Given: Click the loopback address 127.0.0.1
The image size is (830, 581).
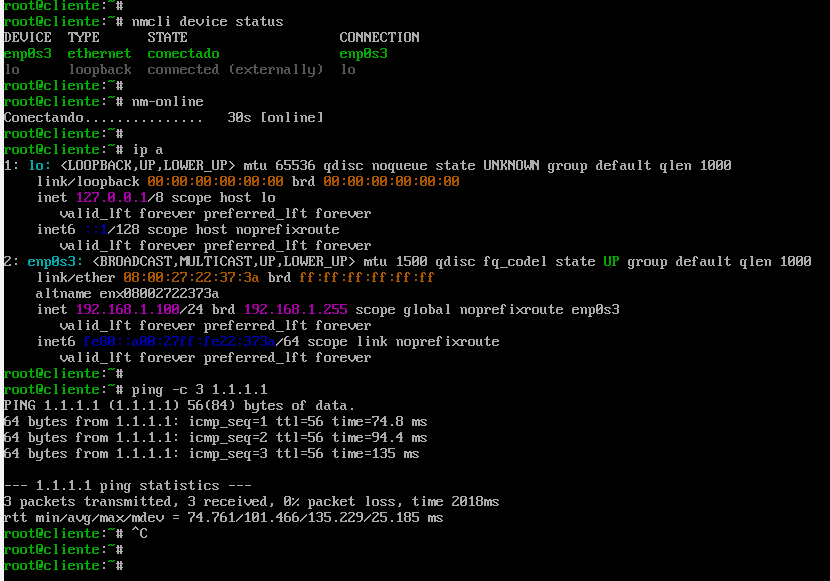Looking at the screenshot, I should (112, 197).
